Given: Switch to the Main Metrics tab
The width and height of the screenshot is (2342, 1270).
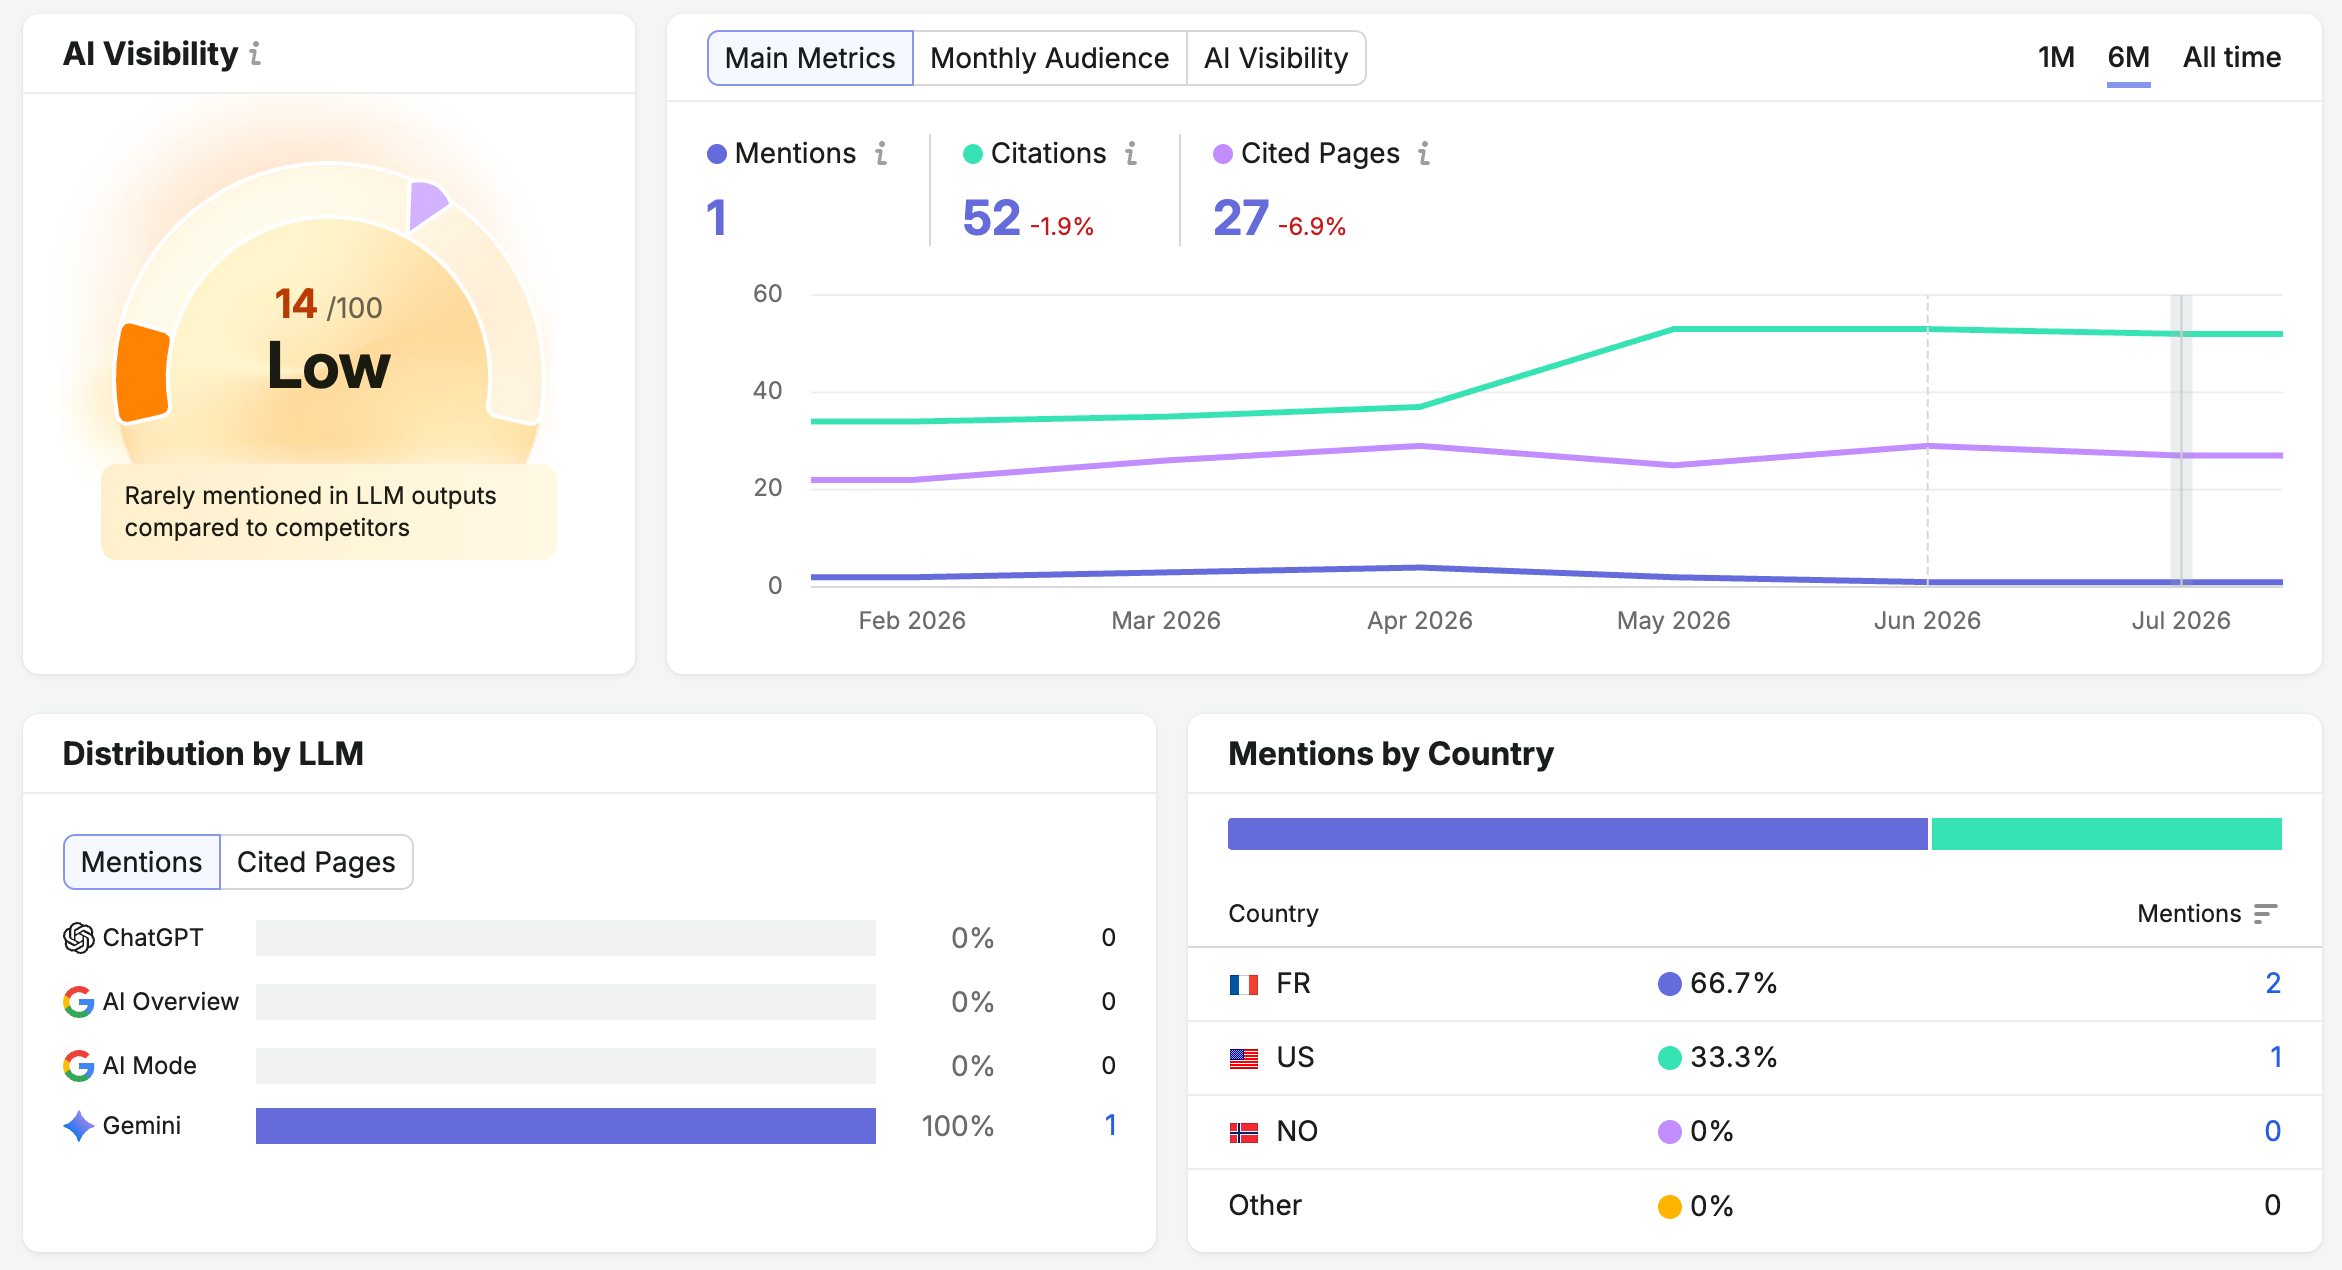Looking at the screenshot, I should pyautogui.click(x=810, y=58).
